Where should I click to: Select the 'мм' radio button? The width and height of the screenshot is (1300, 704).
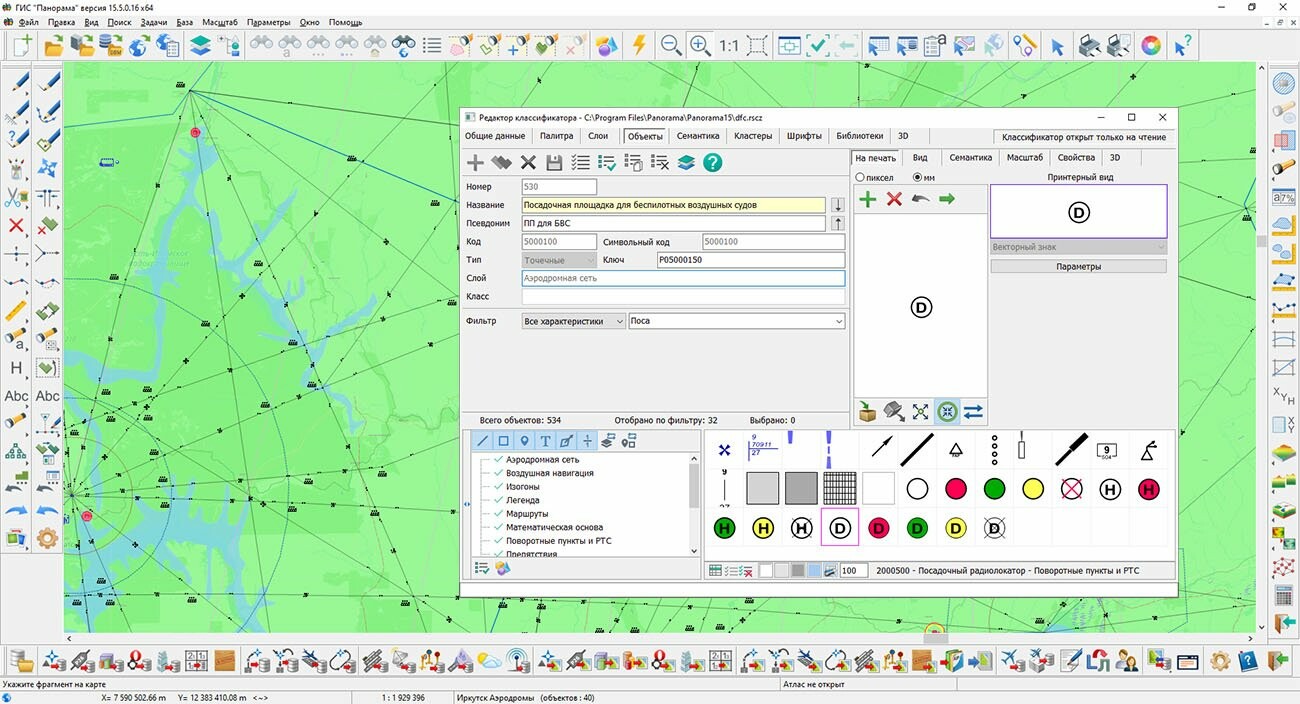coord(916,178)
